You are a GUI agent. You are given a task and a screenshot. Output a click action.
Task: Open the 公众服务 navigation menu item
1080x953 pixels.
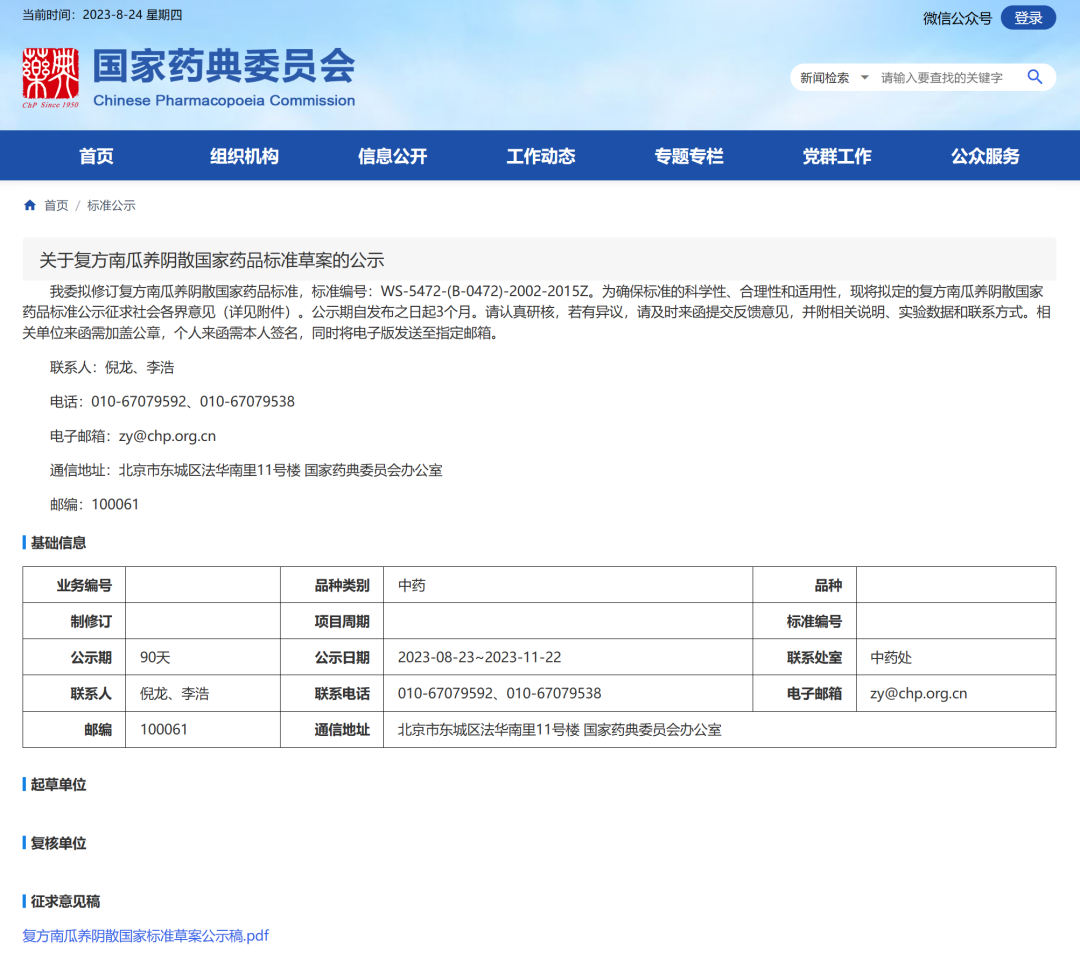tap(985, 156)
